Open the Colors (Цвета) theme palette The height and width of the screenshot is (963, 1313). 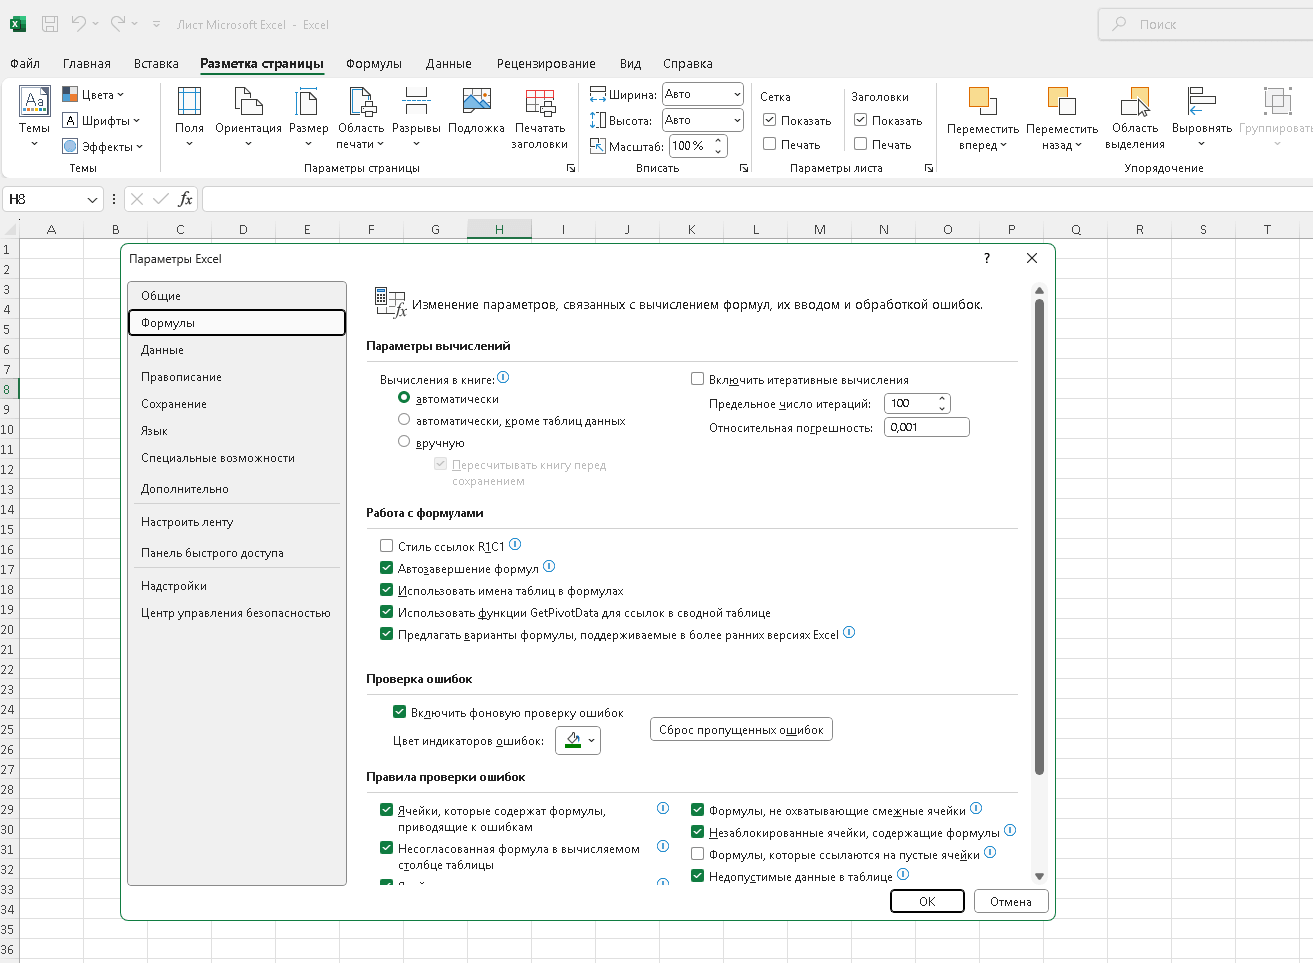93,95
